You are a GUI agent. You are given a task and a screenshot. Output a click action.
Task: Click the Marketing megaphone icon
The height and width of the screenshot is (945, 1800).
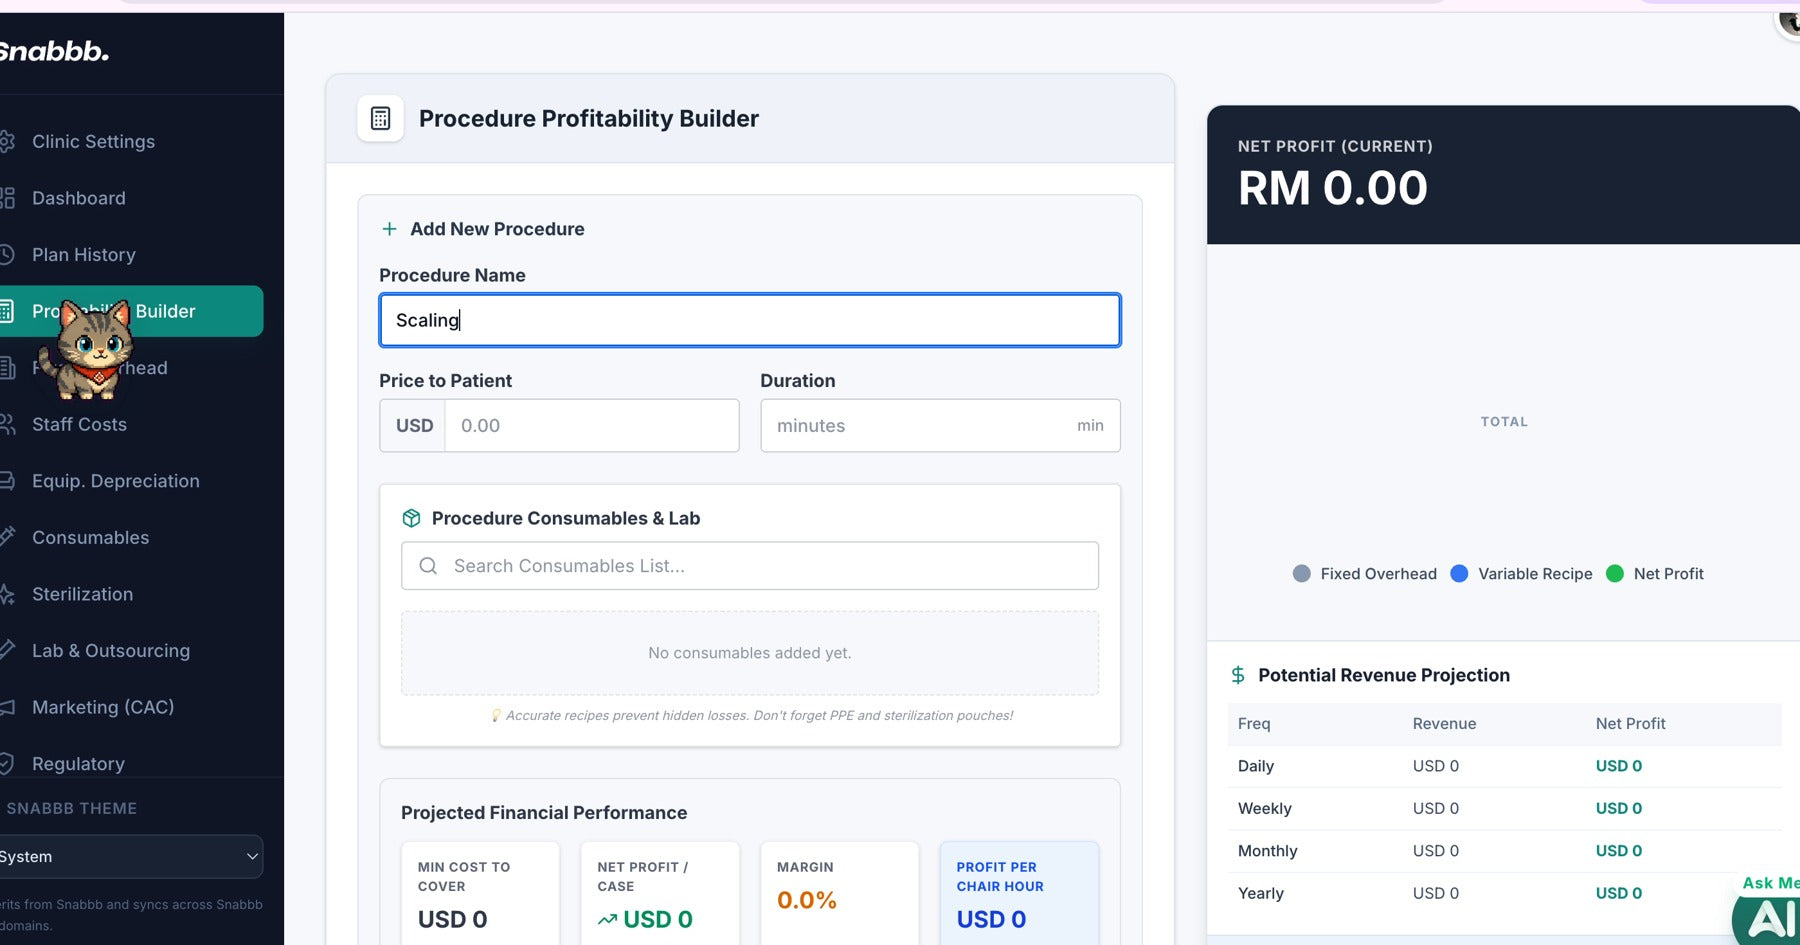[x=6, y=708]
